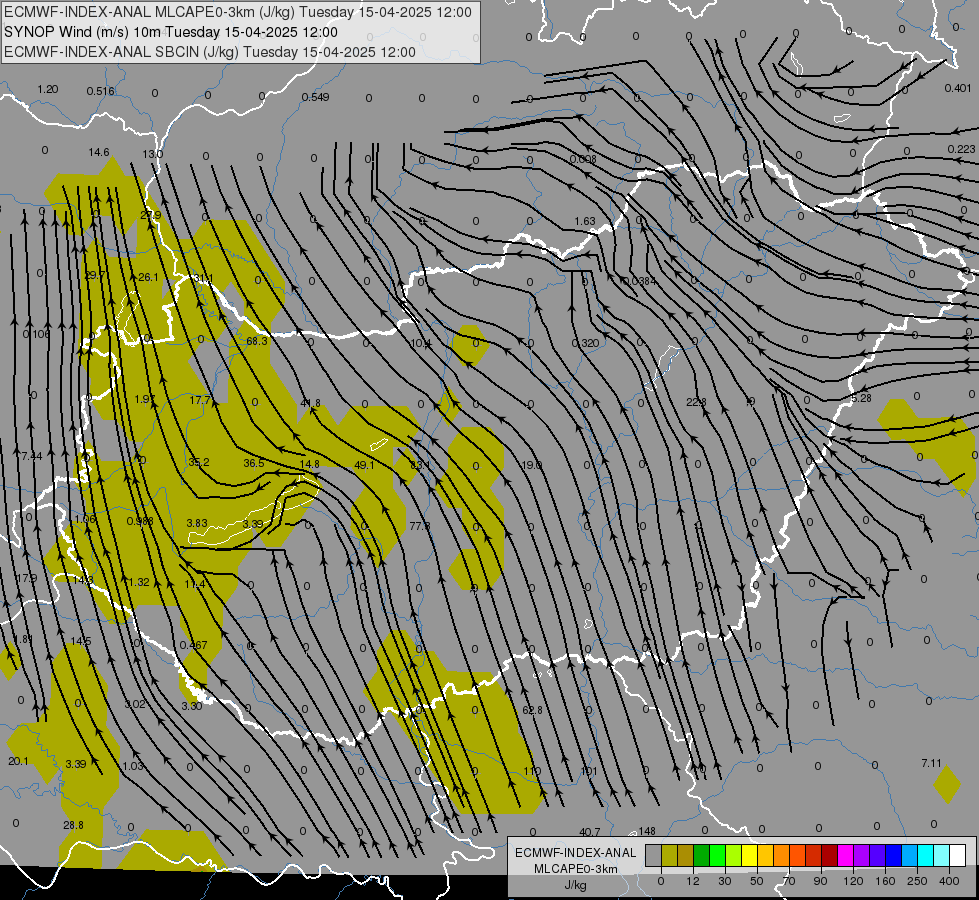Click the map value 36.5
This screenshot has width=979, height=900.
click(253, 463)
